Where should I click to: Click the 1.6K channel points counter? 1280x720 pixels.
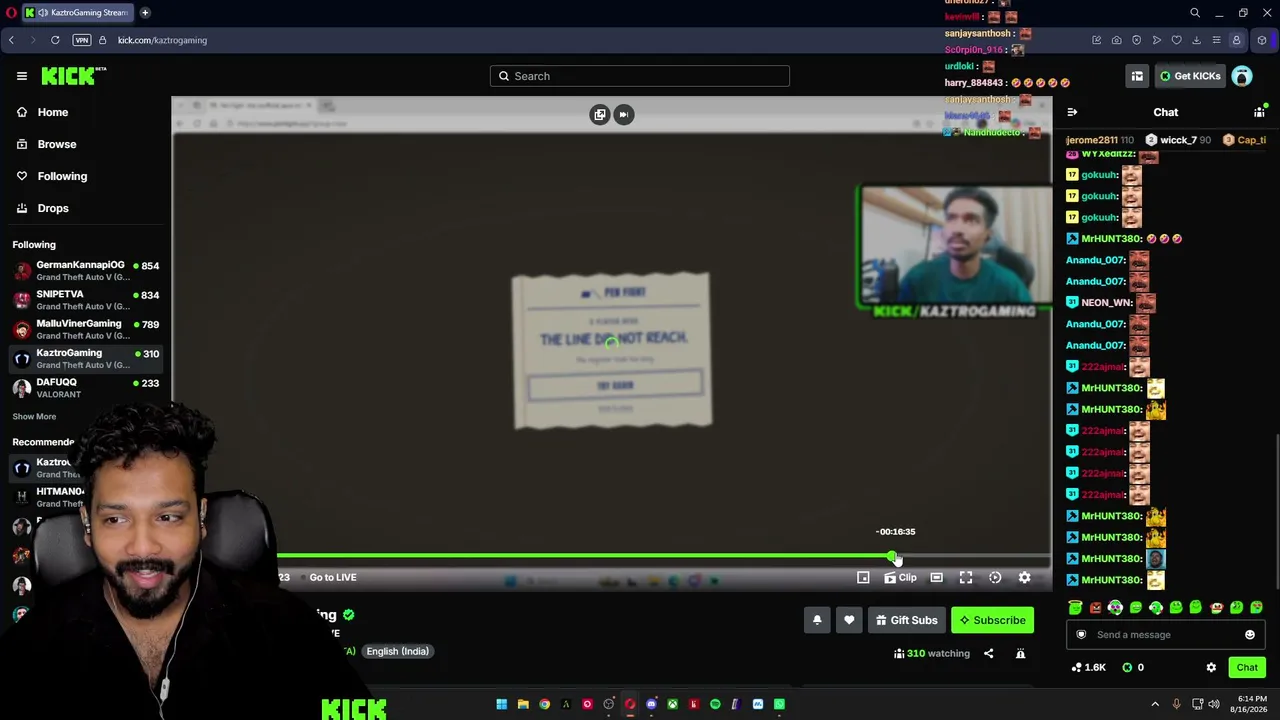(x=1088, y=667)
